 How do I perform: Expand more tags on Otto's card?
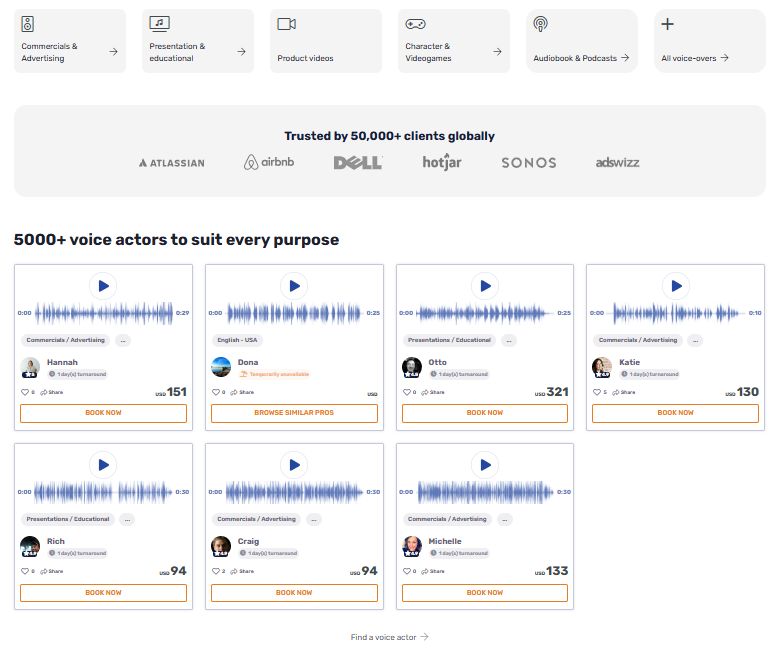click(509, 340)
